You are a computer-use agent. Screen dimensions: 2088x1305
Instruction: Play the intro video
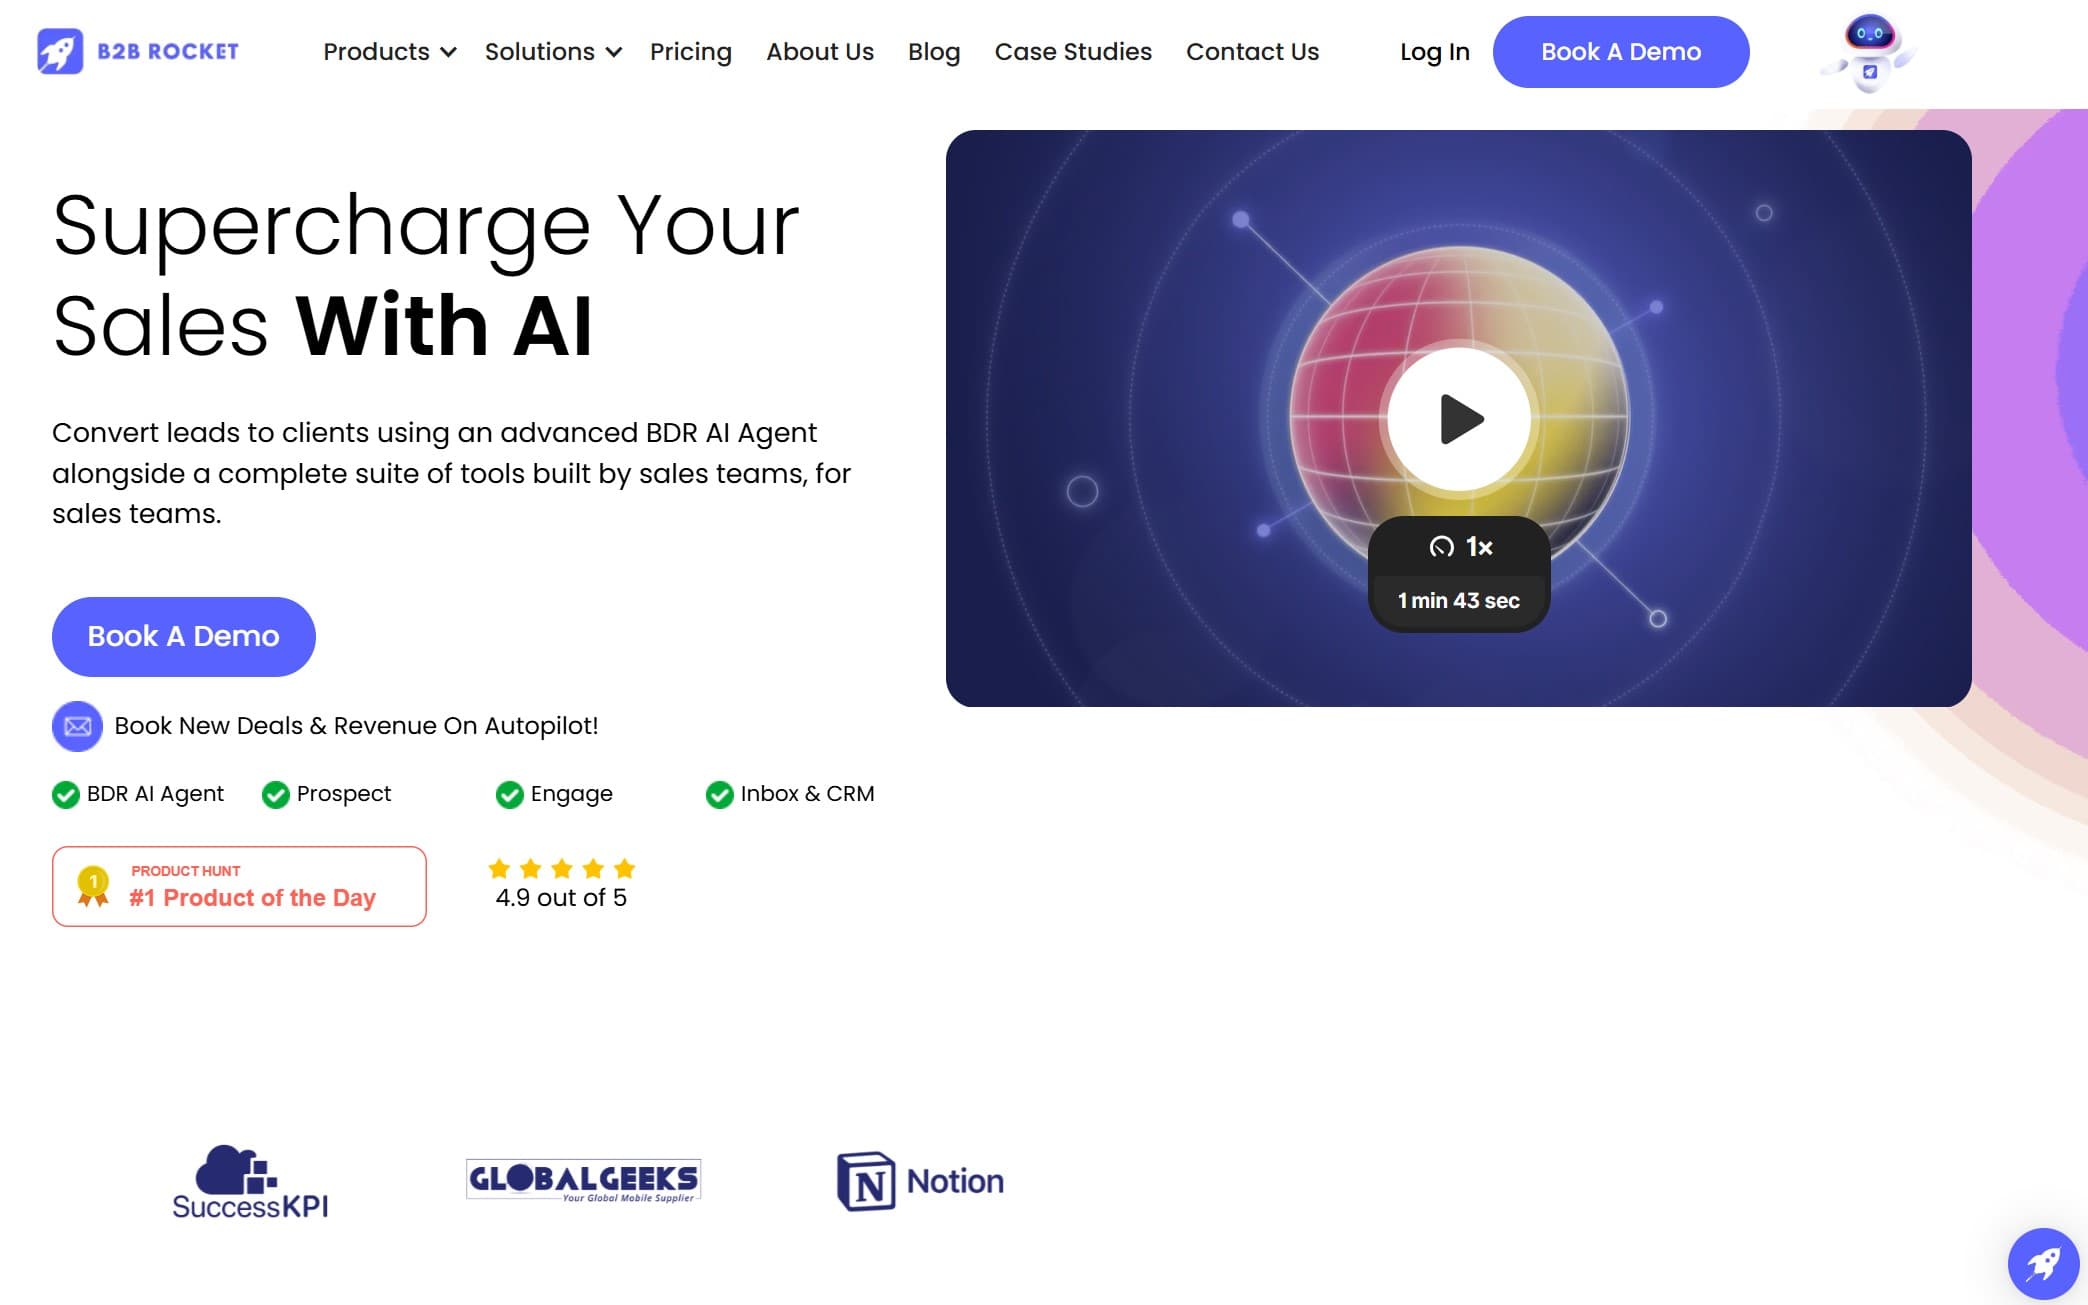pos(1458,419)
